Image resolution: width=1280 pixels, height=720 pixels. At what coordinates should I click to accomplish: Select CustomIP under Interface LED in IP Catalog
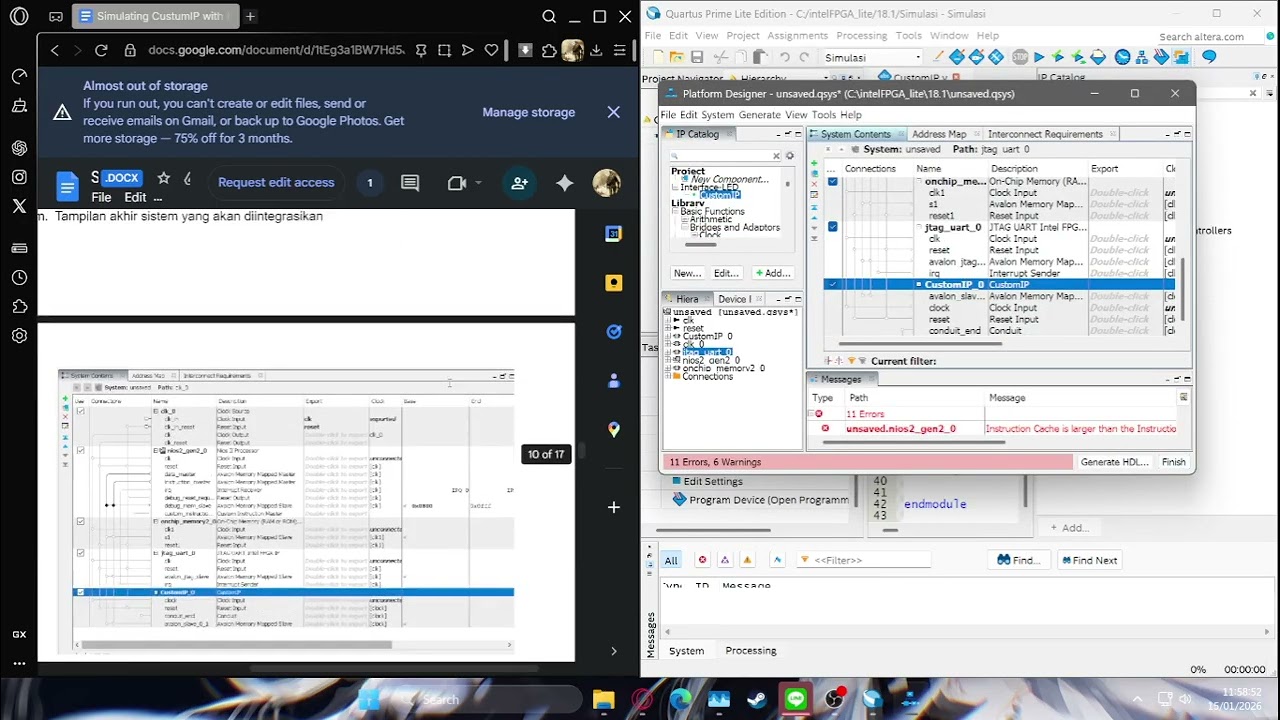point(720,195)
